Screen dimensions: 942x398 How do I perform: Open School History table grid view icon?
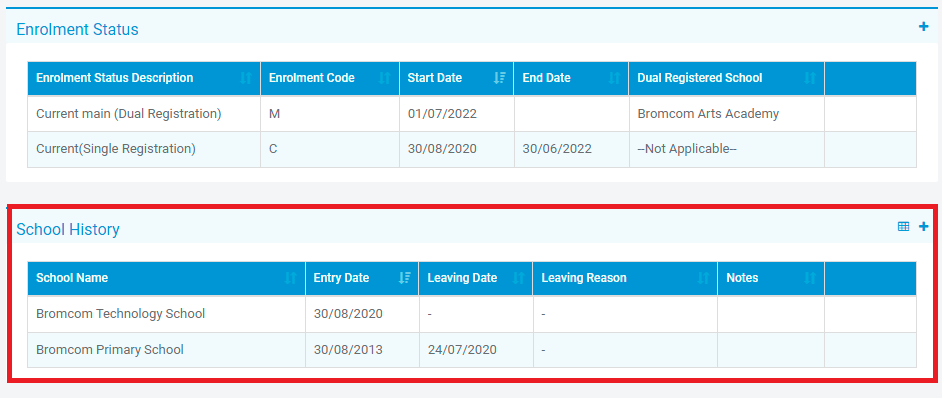[904, 227]
